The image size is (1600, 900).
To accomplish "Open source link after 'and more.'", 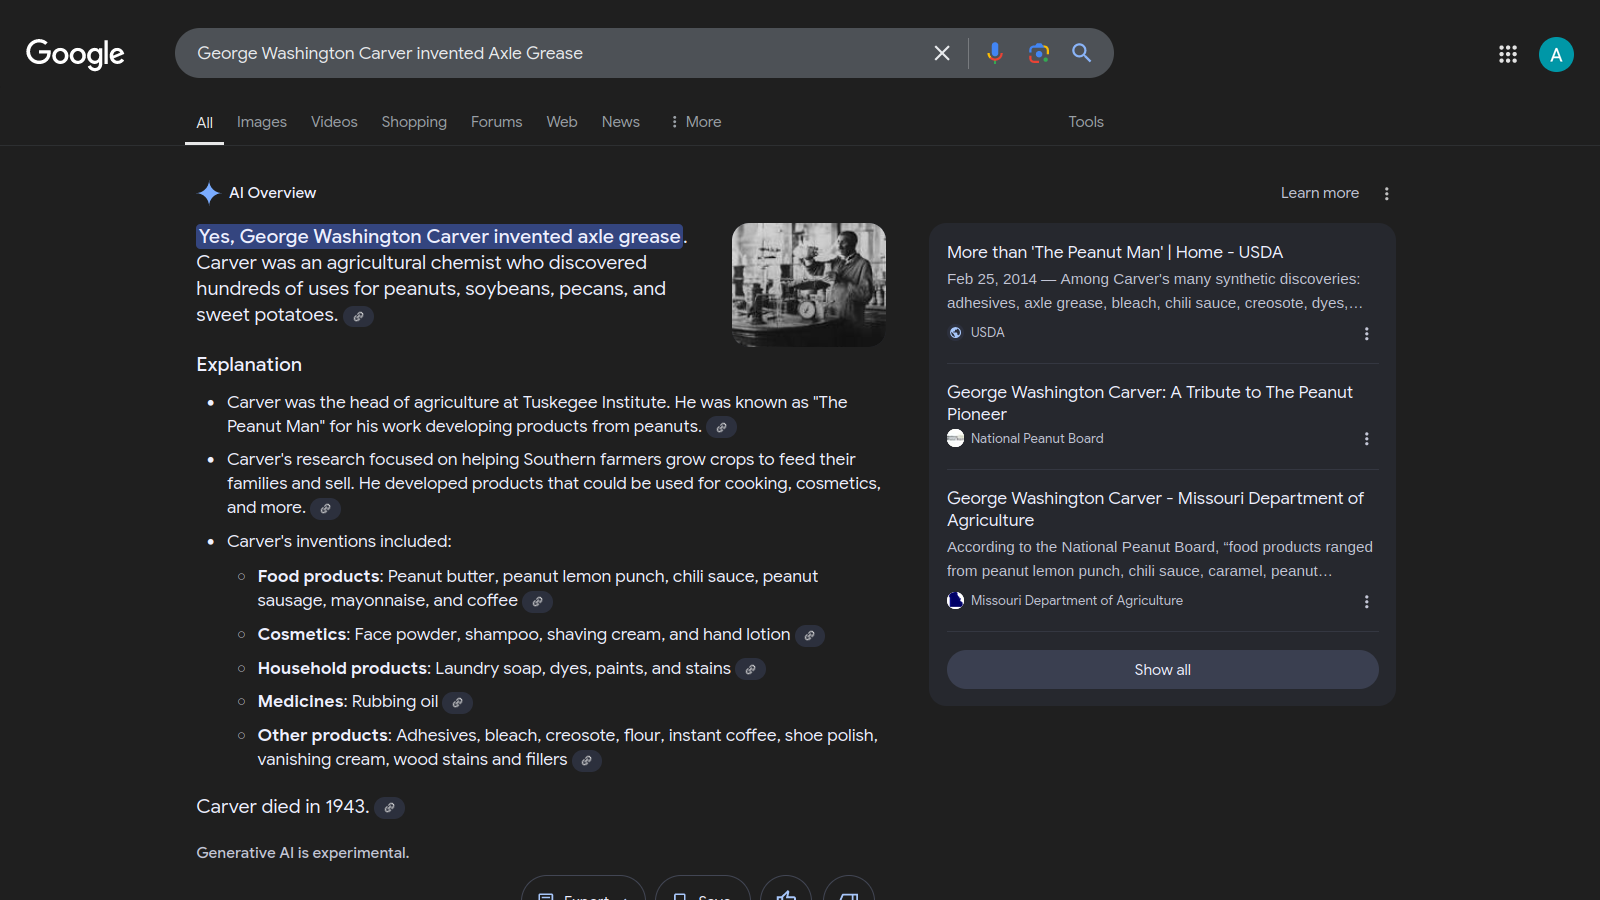I will tap(325, 508).
